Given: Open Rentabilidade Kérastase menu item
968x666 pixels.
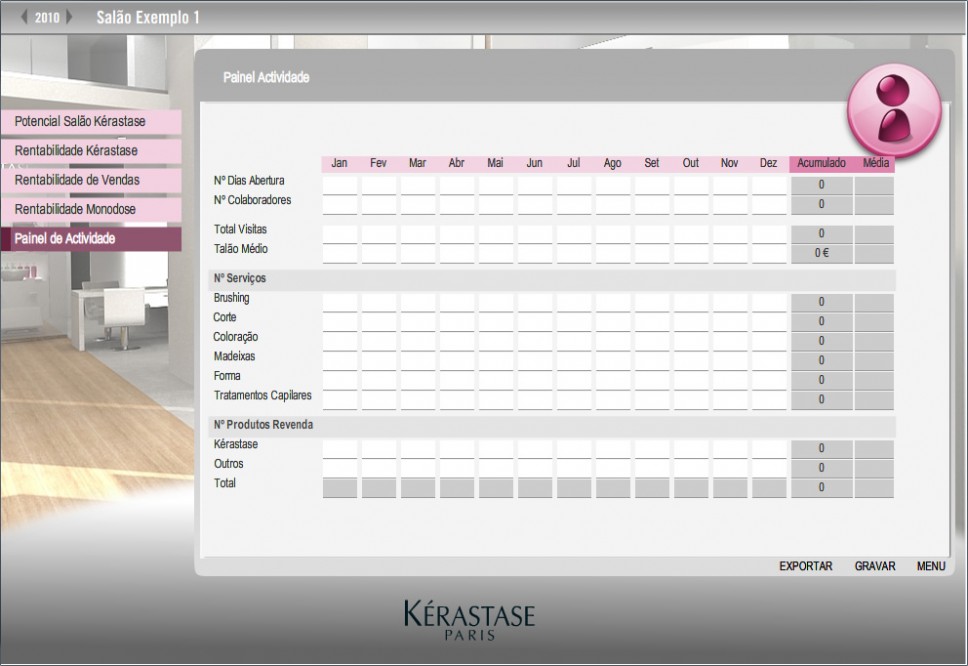Looking at the screenshot, I should [91, 151].
